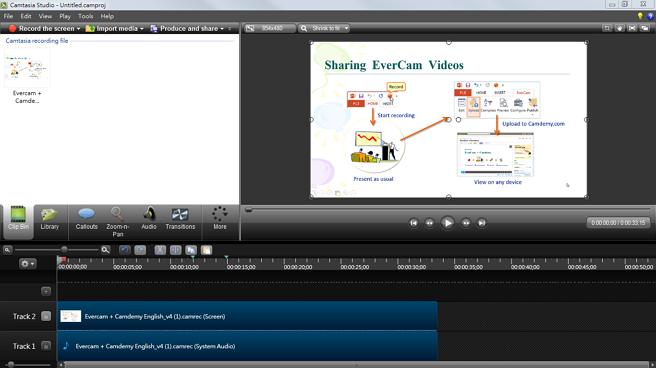Click the timeline horizontal scrollbar
This screenshot has height=368, width=656.
pyautogui.click(x=356, y=365)
